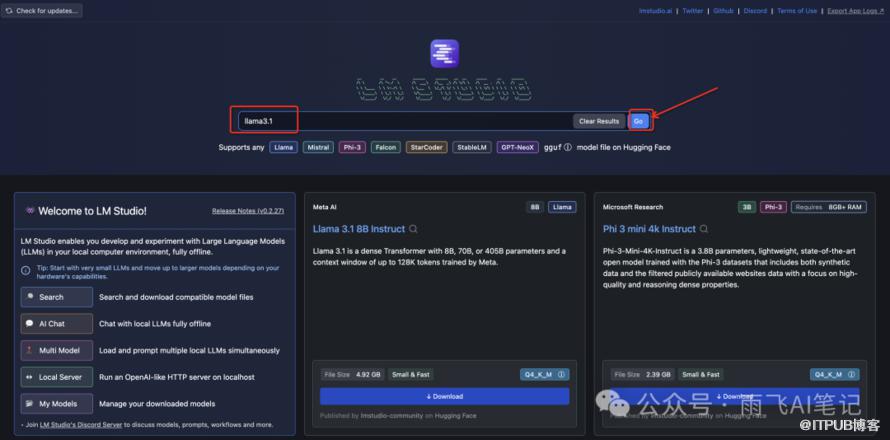Click the Q4_K_M info icon on Phi 3 card

pos(851,375)
